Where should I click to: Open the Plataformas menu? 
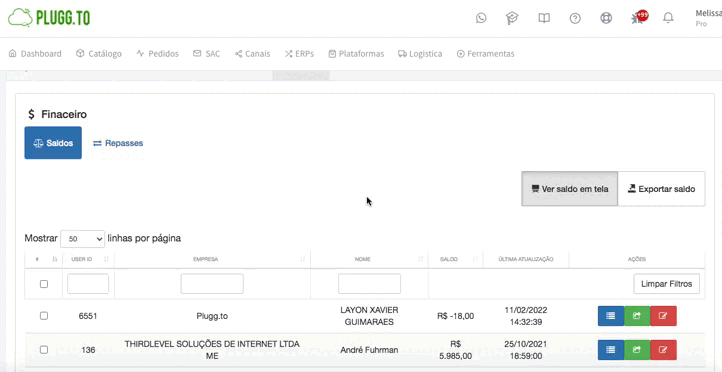(x=356, y=54)
